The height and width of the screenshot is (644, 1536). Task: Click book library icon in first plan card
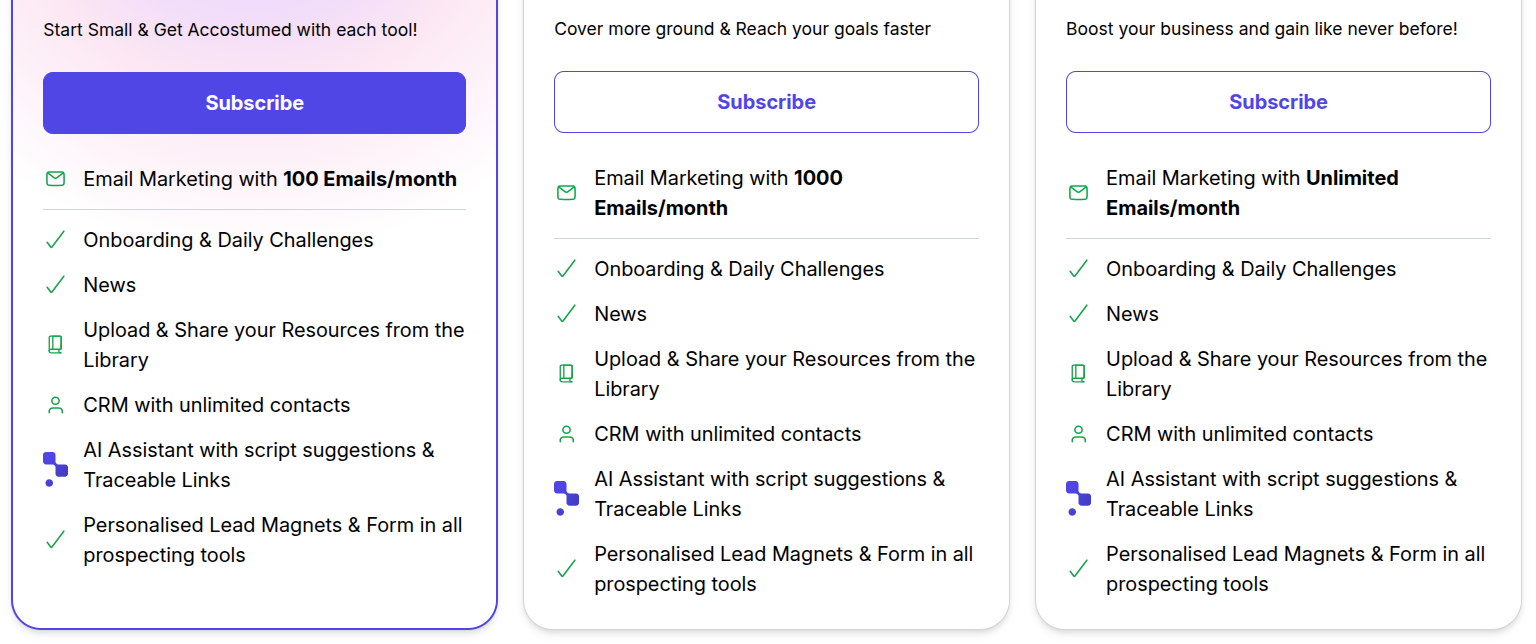tap(56, 345)
